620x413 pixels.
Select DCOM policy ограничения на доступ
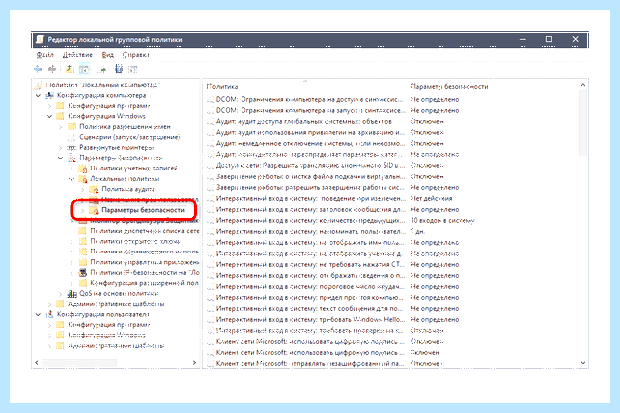tap(309, 99)
